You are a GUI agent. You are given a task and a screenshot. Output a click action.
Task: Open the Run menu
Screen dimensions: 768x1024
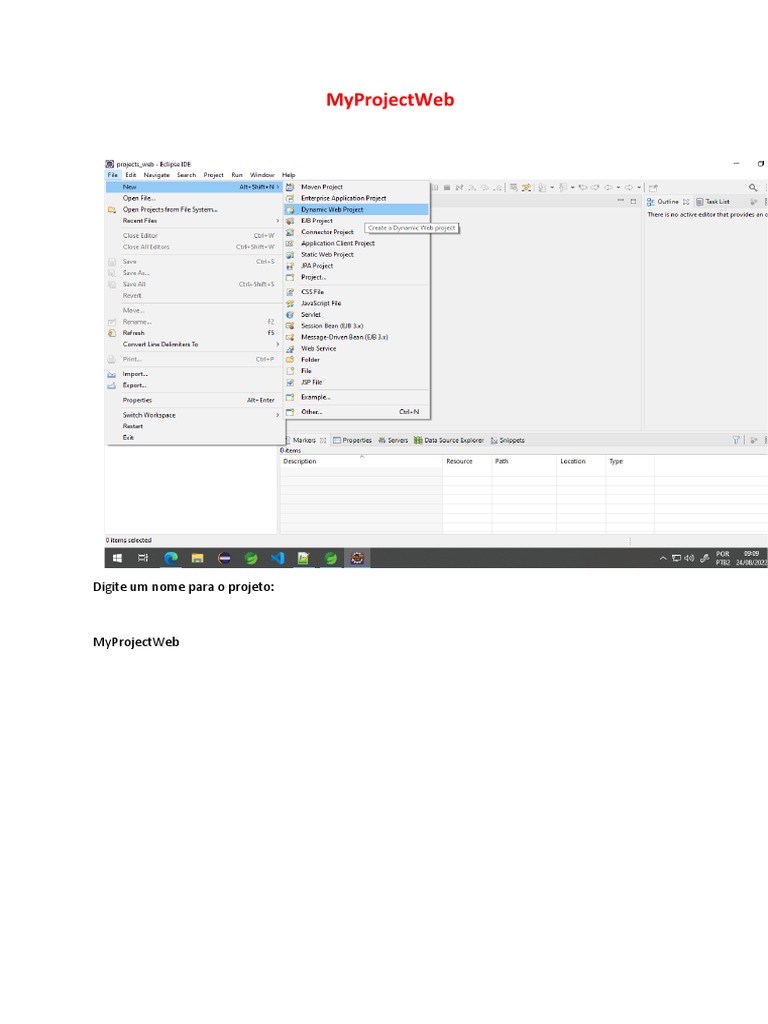click(x=237, y=175)
